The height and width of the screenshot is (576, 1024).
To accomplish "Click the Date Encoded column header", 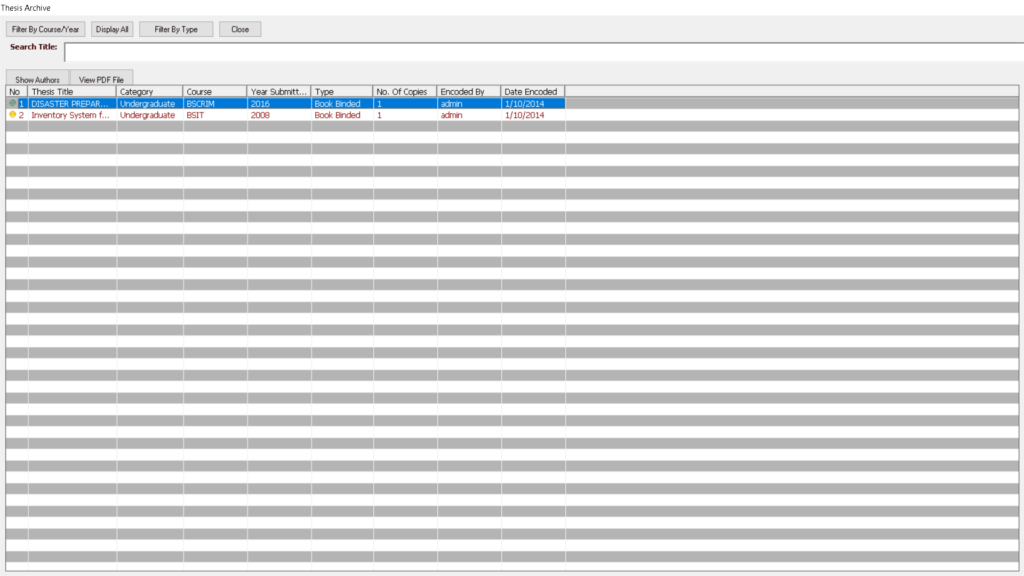I will coord(531,91).
